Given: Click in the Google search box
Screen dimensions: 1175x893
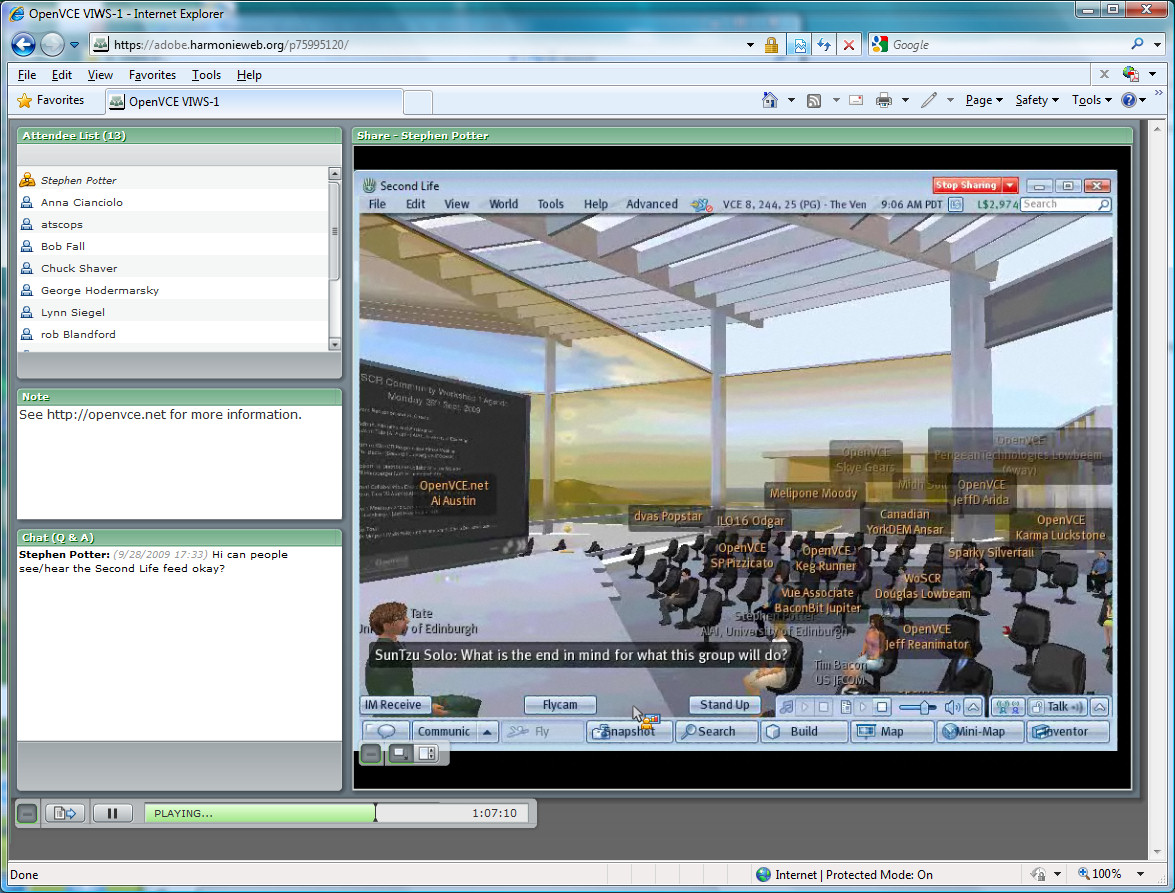Looking at the screenshot, I should pyautogui.click(x=1009, y=45).
